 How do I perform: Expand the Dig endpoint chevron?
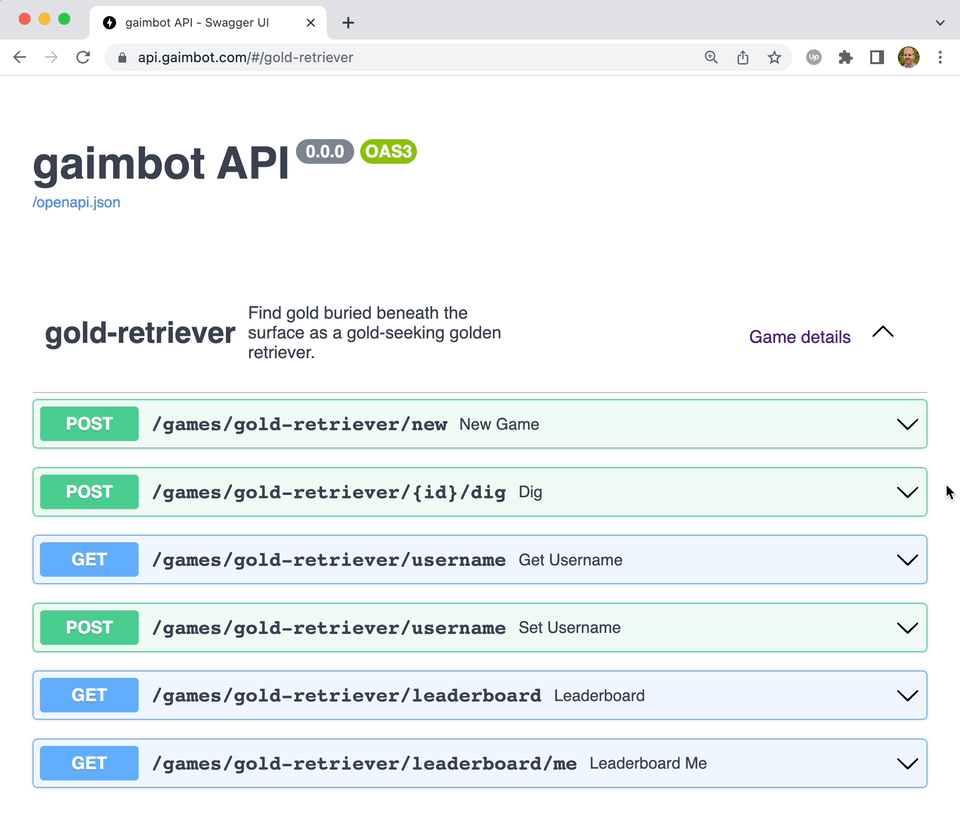[907, 492]
